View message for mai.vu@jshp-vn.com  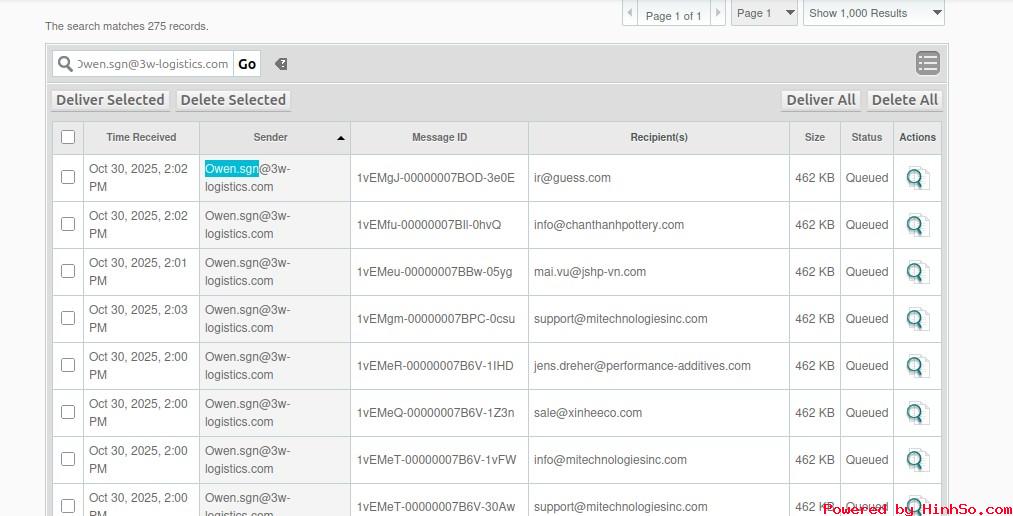917,272
